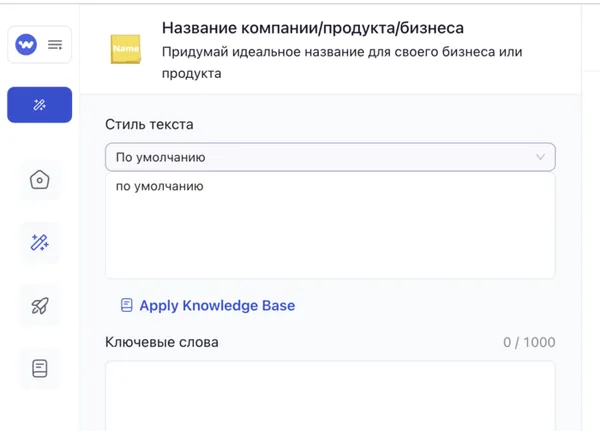Click the 0 / 1000 character counter
This screenshot has height=431, width=600.
[x=529, y=342]
